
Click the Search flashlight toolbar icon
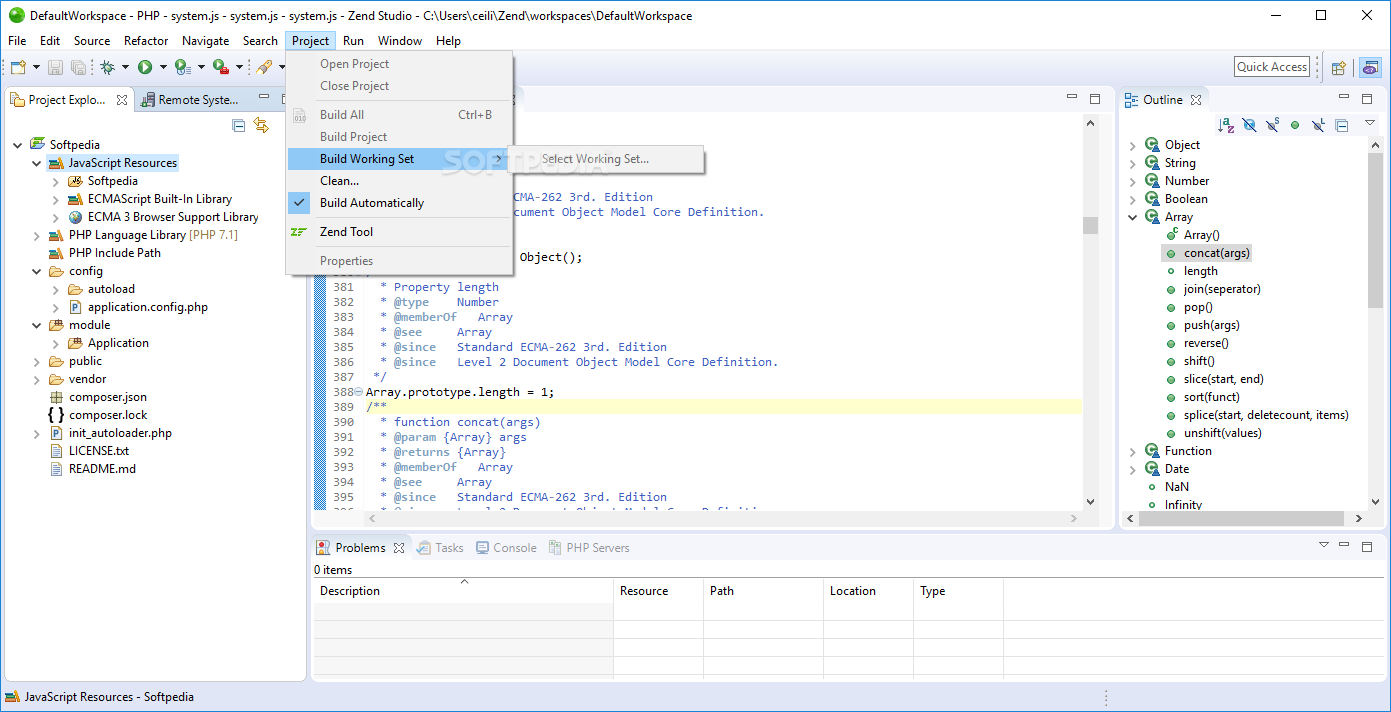[x=264, y=67]
